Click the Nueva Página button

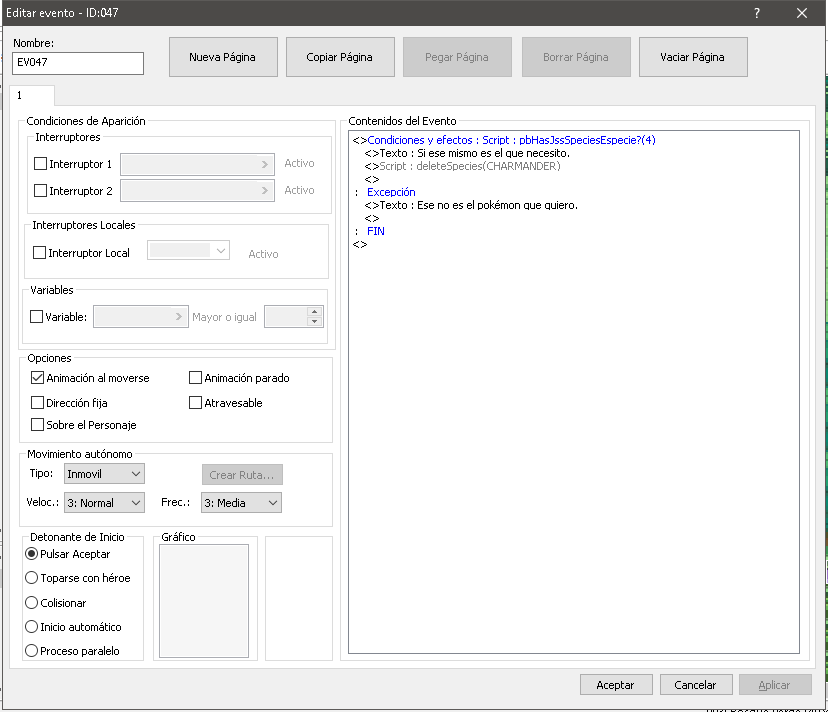click(x=224, y=57)
